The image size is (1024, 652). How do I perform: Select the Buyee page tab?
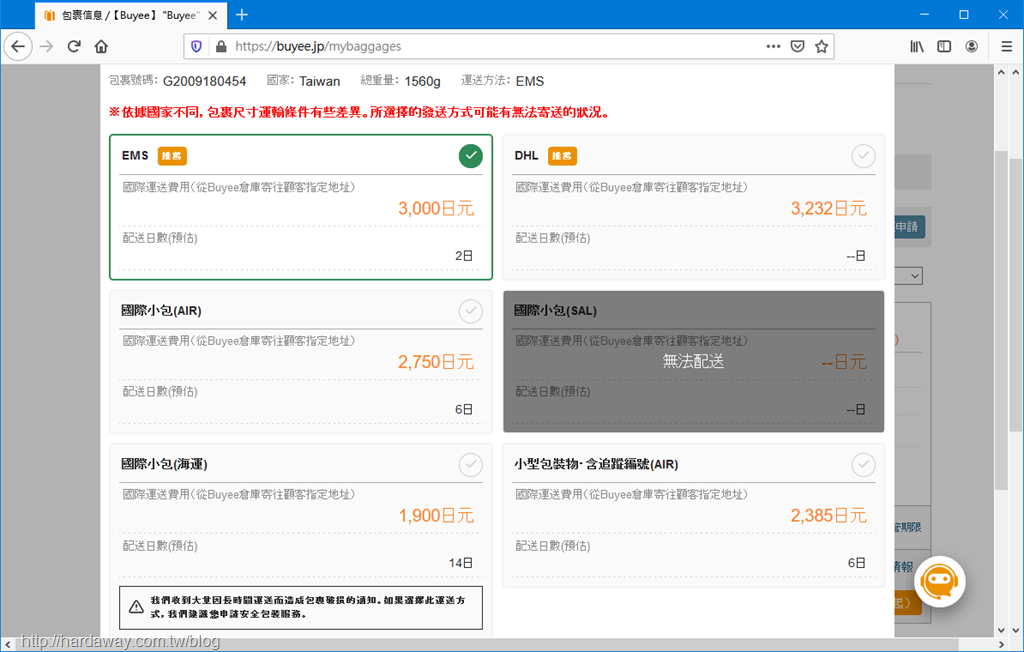pos(131,15)
